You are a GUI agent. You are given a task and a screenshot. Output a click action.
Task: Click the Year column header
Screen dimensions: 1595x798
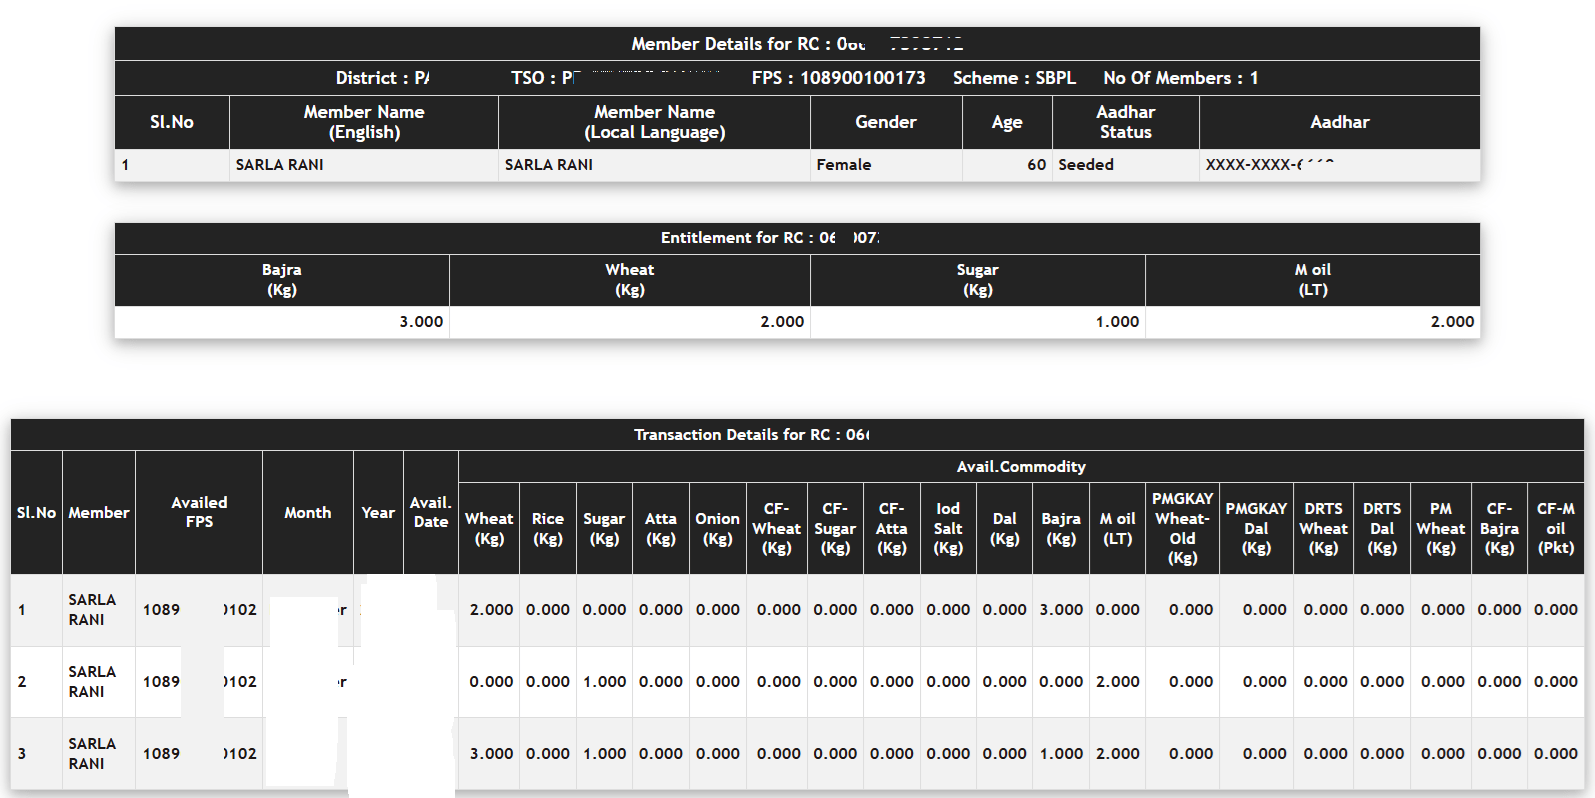tap(378, 512)
